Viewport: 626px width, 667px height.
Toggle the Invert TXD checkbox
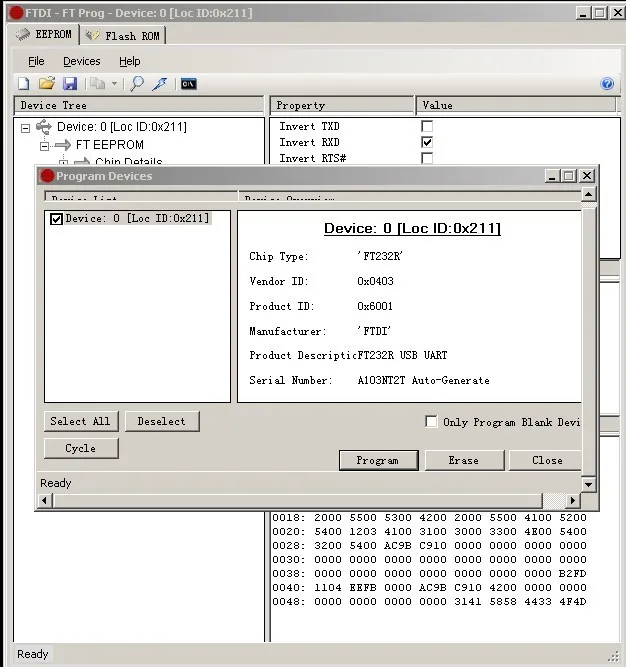point(427,127)
